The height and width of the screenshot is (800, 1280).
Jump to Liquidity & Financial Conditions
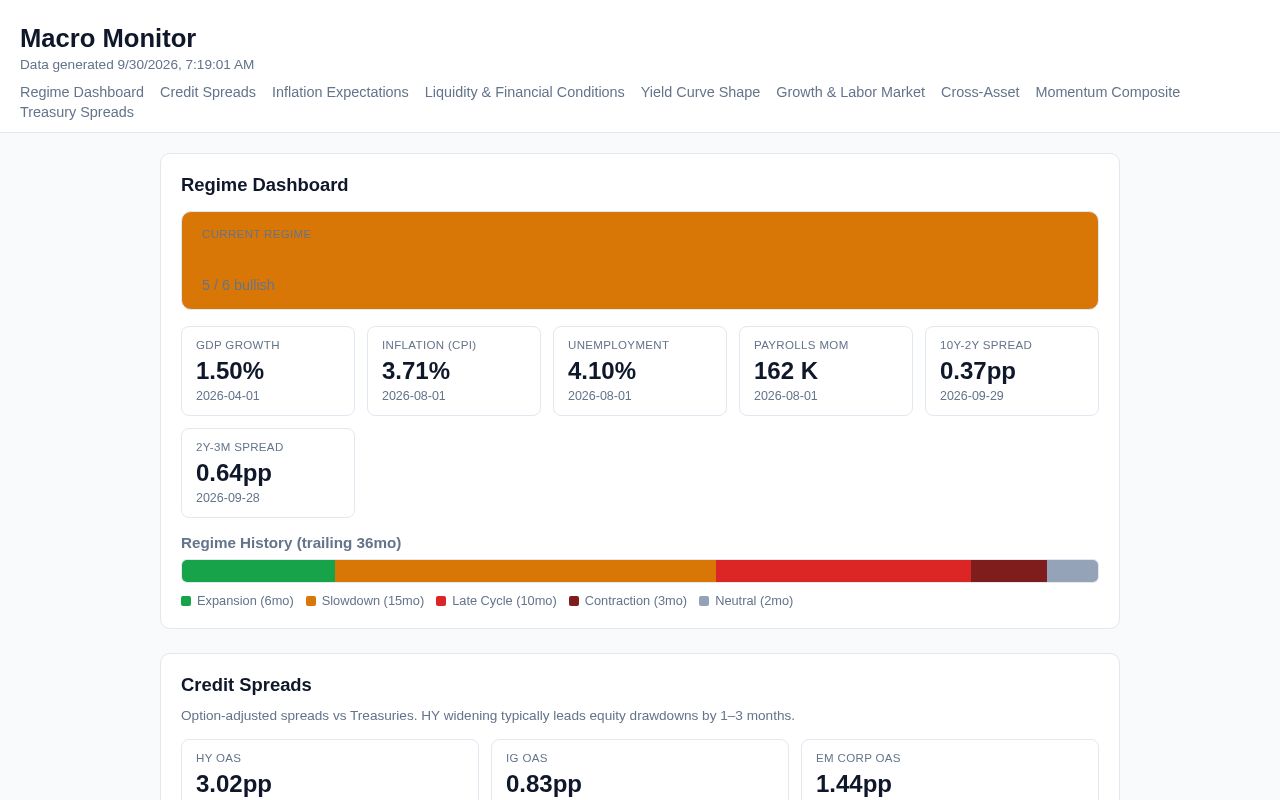pos(525,92)
